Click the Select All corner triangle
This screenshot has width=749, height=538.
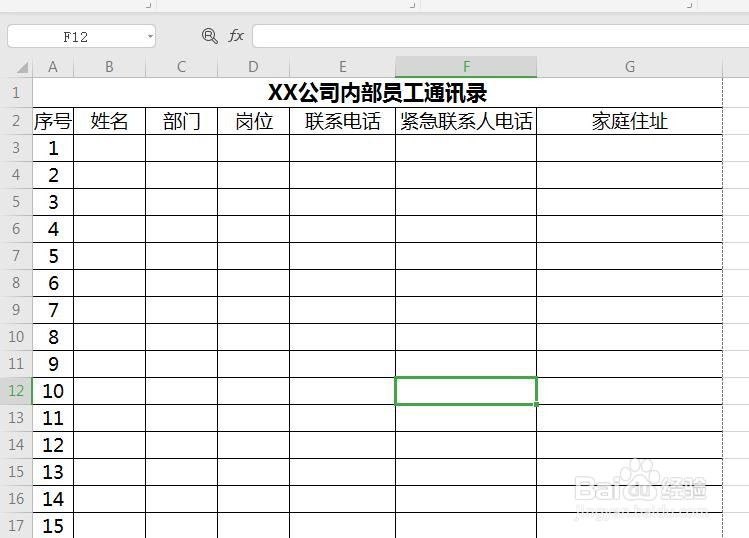click(22, 67)
